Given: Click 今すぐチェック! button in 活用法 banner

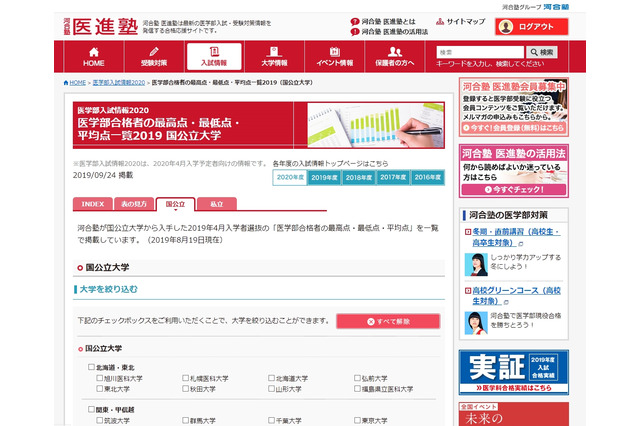Looking at the screenshot, I should pyautogui.click(x=513, y=190).
